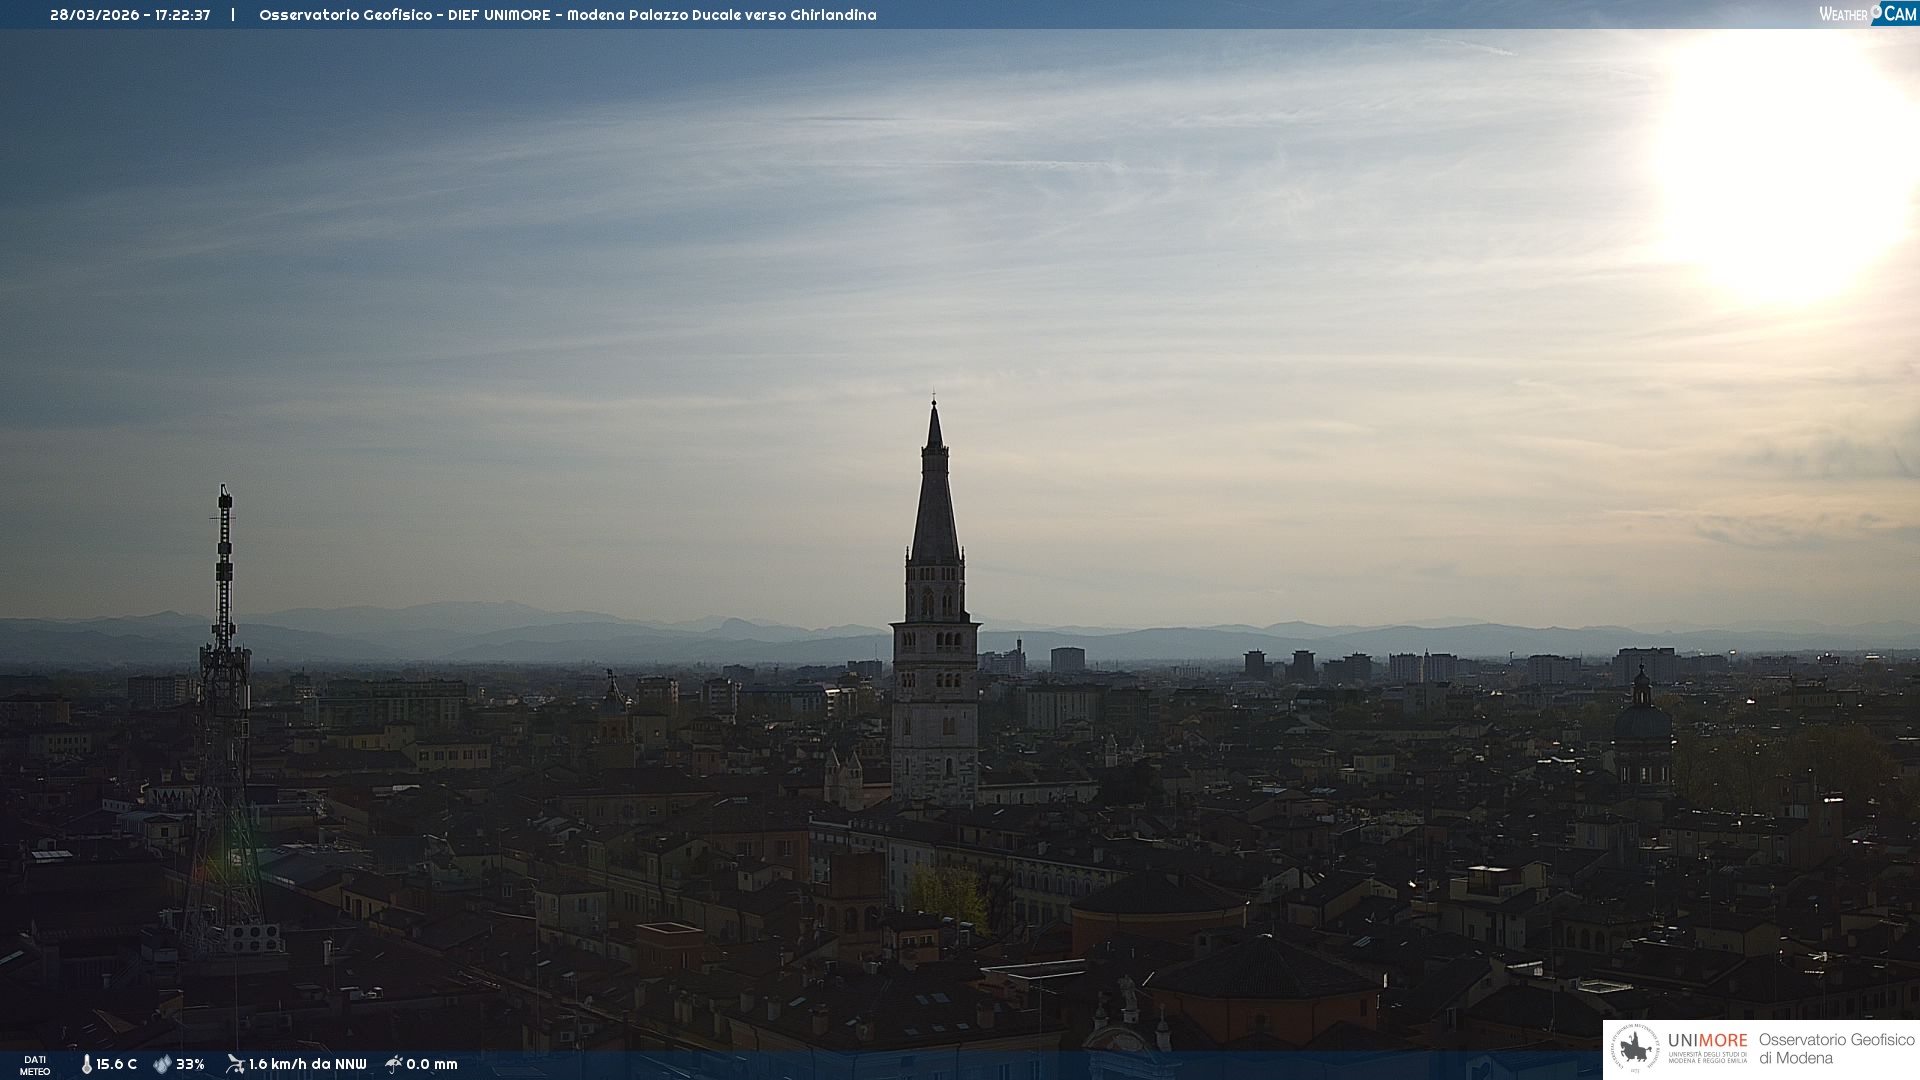The width and height of the screenshot is (1920, 1080).
Task: Click the 33% humidity value
Action: 190,1064
